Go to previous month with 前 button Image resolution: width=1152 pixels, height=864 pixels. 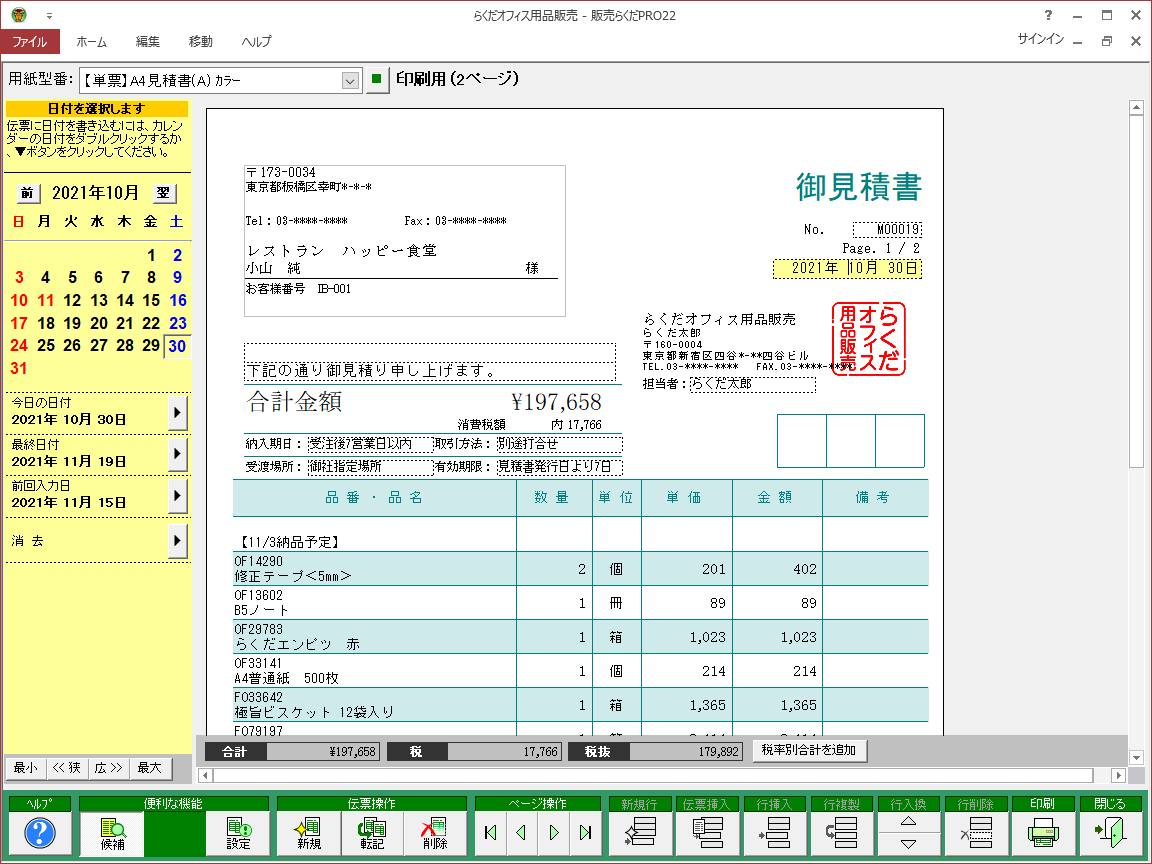[x=27, y=193]
